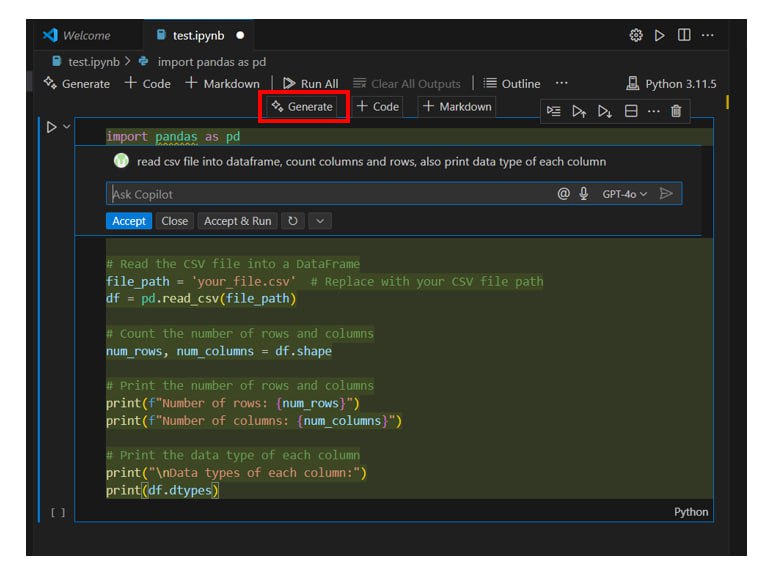Split the editor with the layout icon
The image size is (770, 566).
[x=684, y=35]
